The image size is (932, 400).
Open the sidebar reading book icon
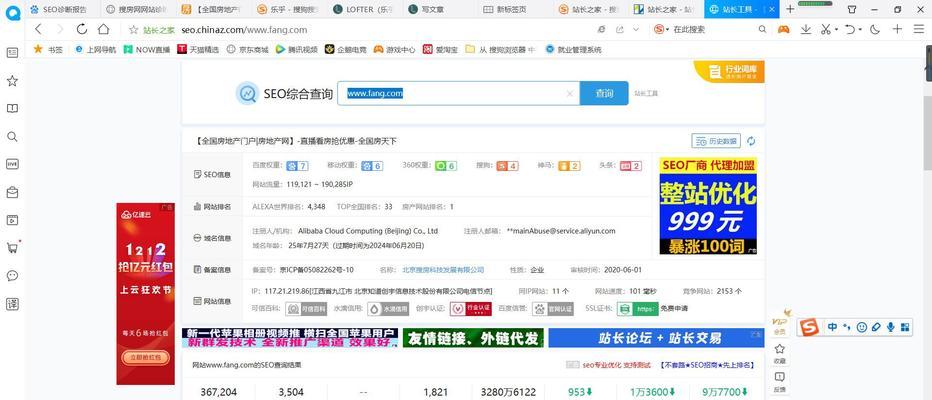click(x=12, y=108)
